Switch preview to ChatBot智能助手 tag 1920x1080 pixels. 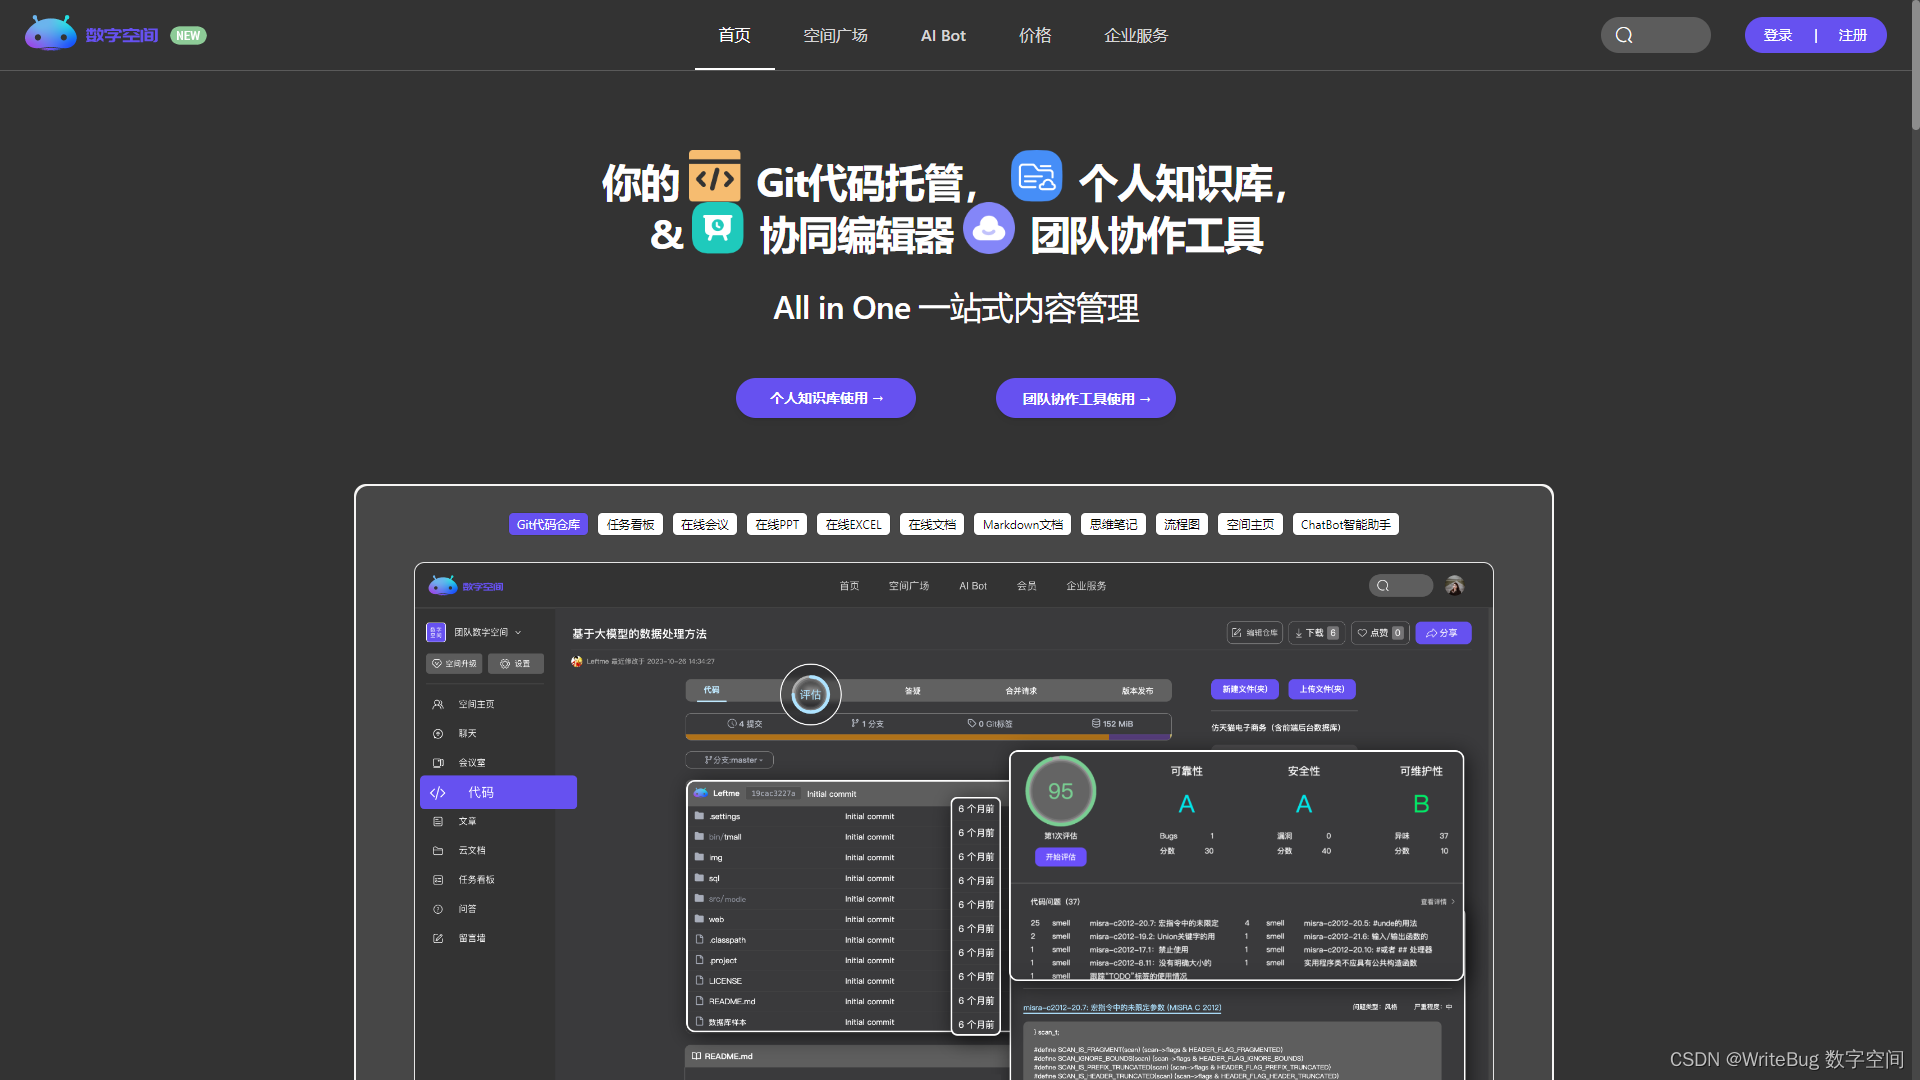click(1345, 524)
